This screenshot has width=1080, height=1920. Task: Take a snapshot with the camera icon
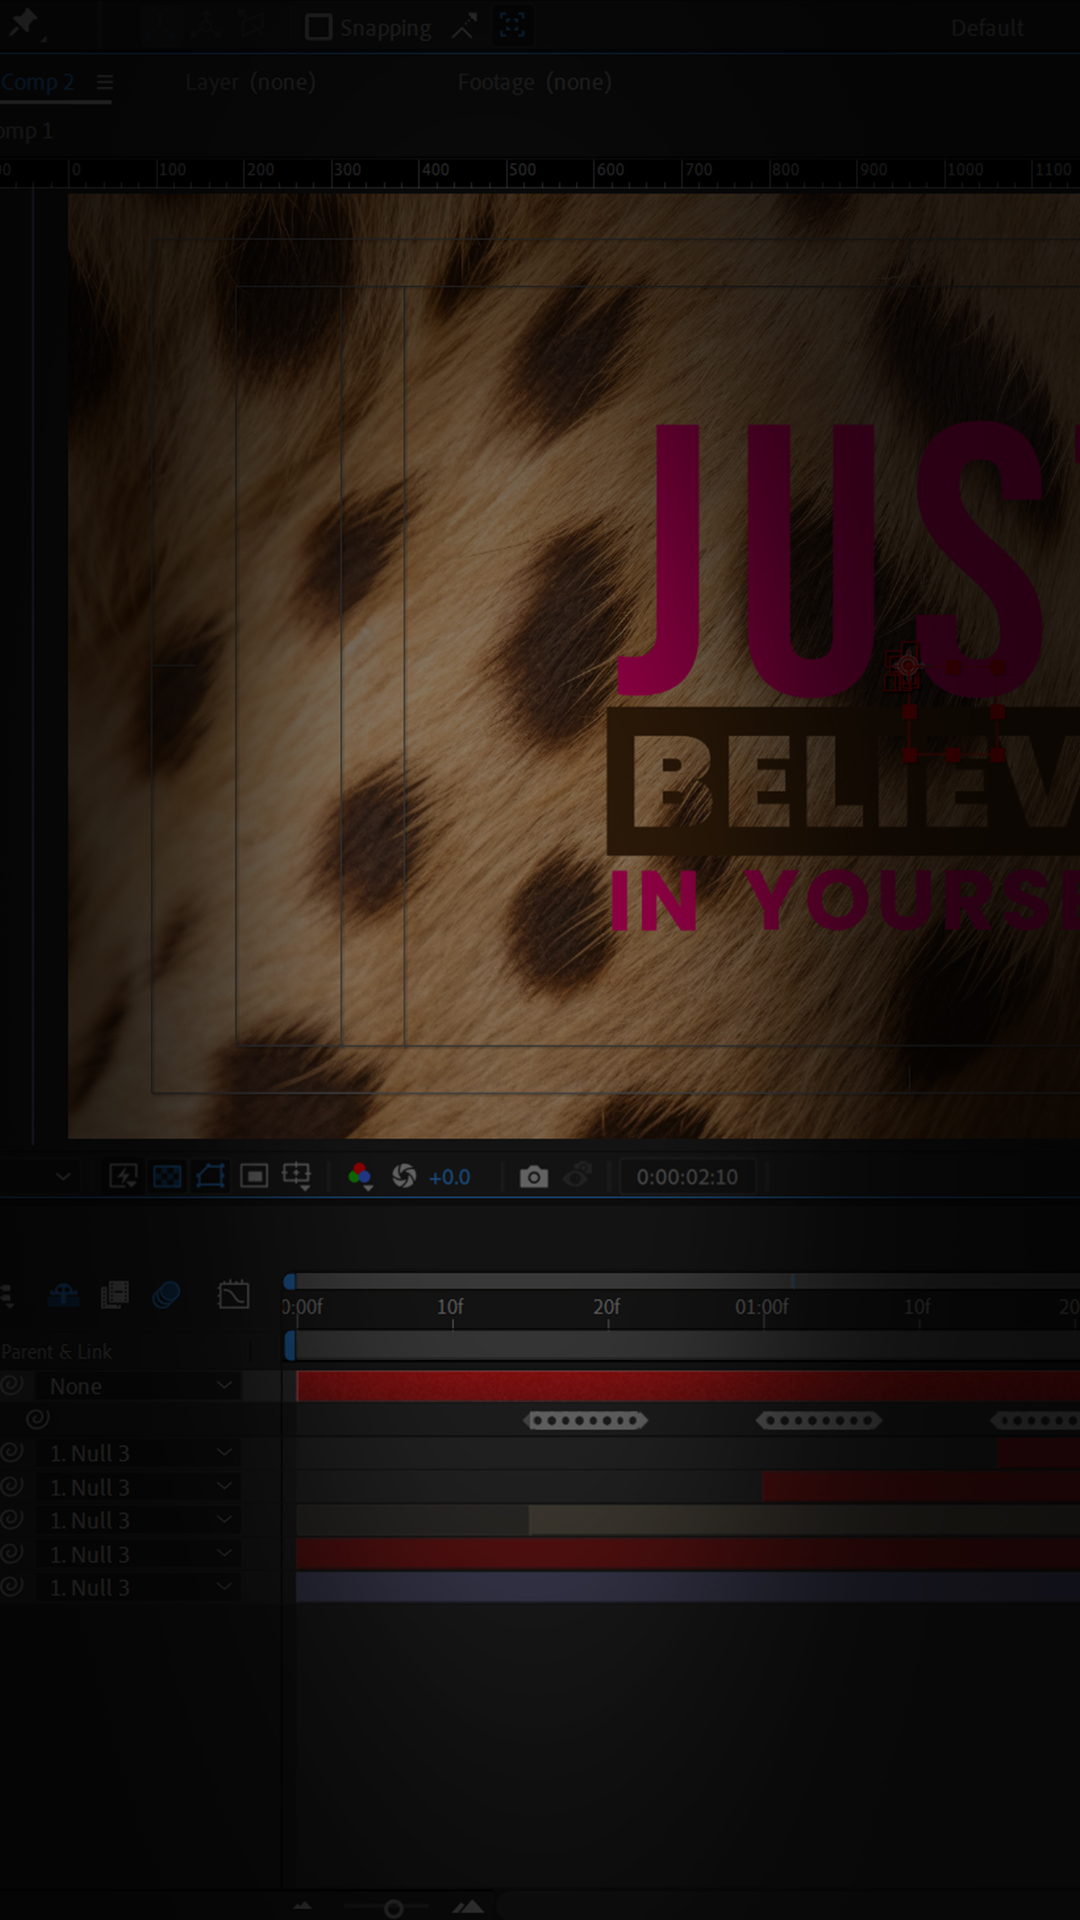(x=534, y=1177)
